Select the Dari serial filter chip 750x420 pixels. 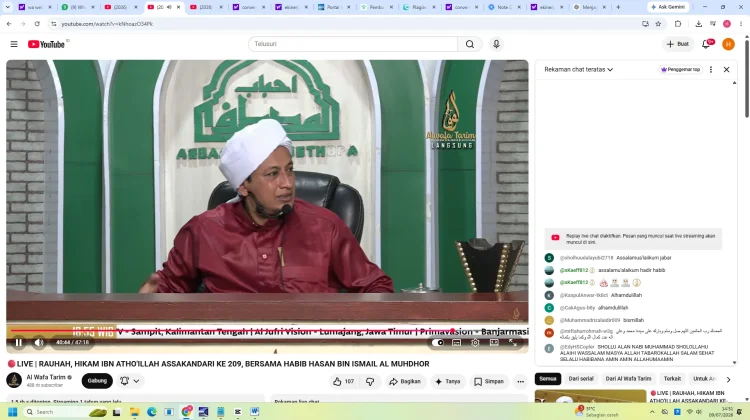click(x=581, y=378)
